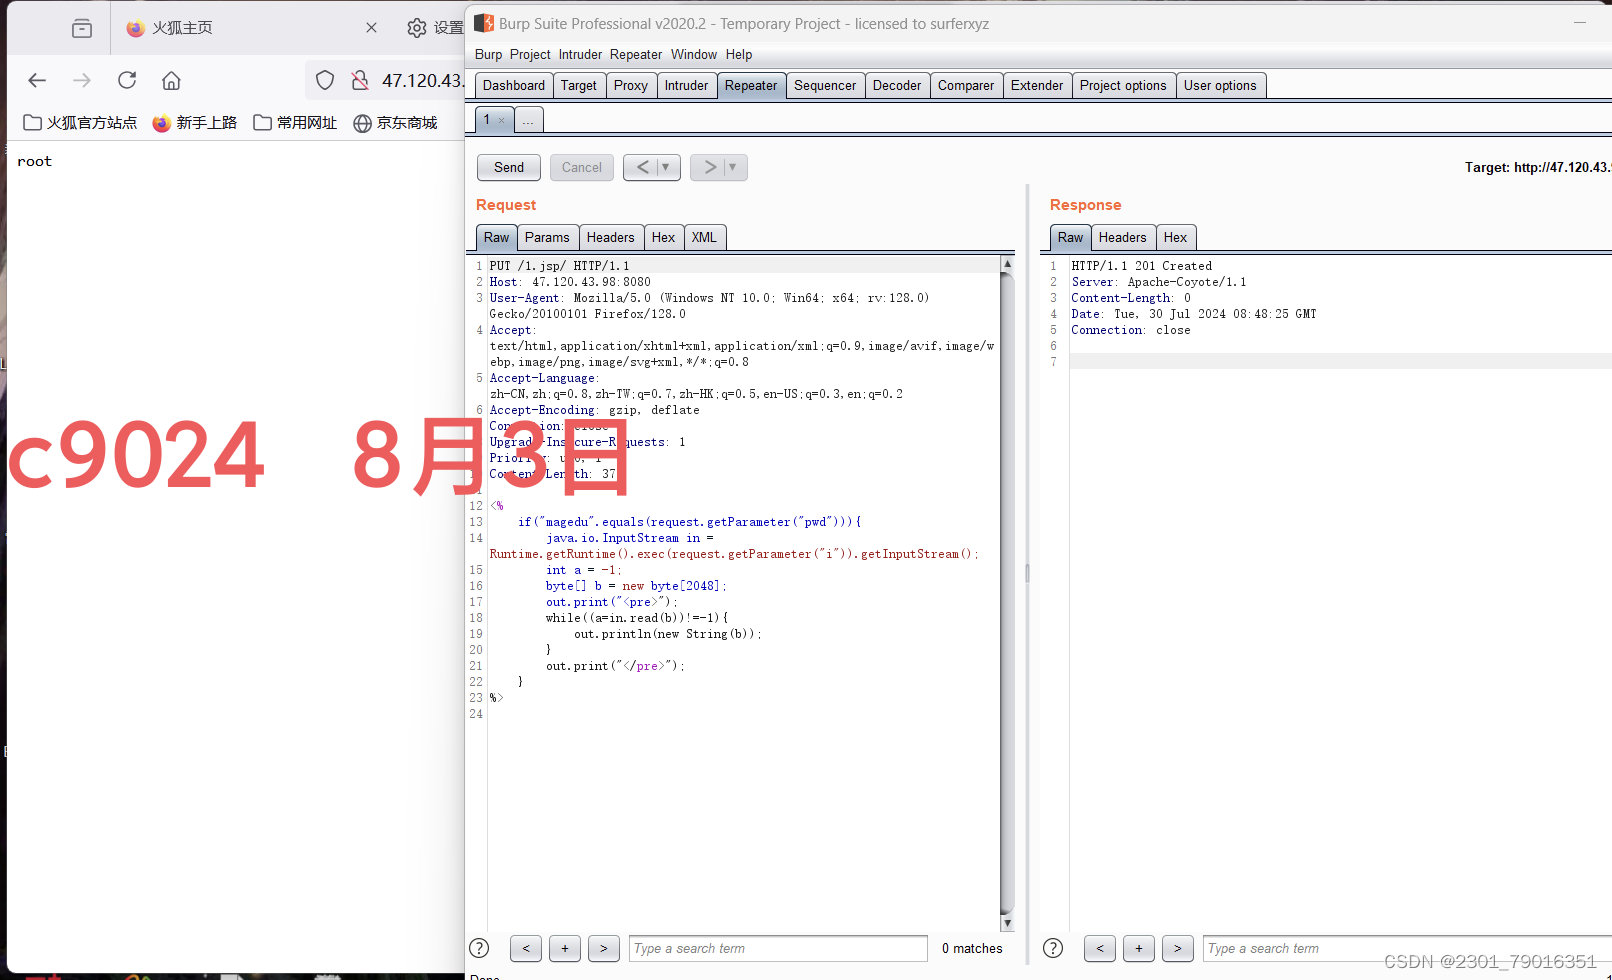
Task: Open the Project options tab
Action: (1123, 85)
